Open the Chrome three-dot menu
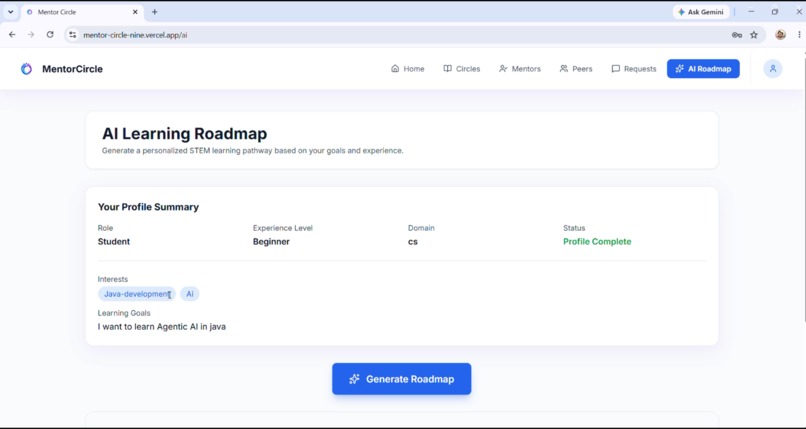806x429 pixels. click(x=799, y=35)
